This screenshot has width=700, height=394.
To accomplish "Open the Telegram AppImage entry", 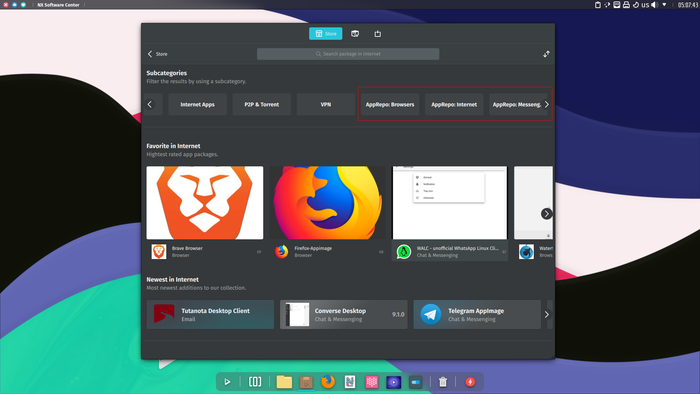I will (477, 315).
